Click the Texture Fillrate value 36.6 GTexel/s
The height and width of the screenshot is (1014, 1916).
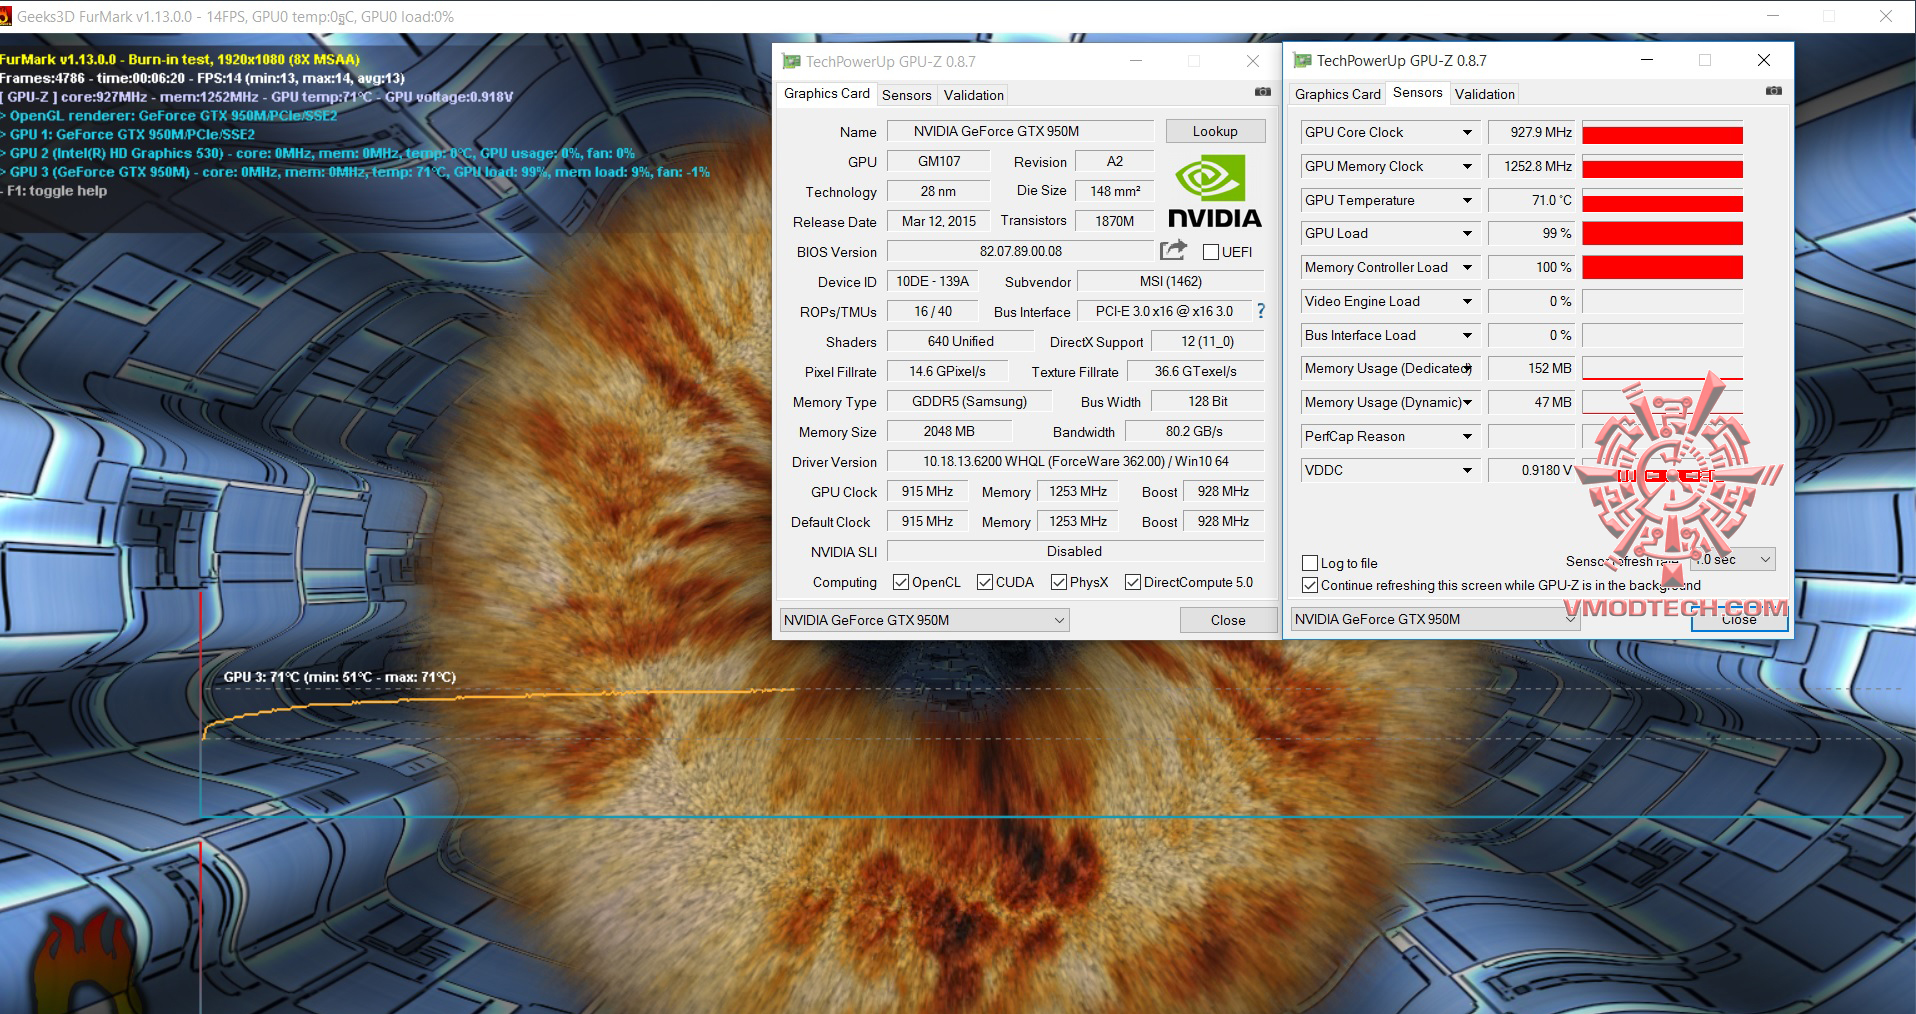point(1196,371)
